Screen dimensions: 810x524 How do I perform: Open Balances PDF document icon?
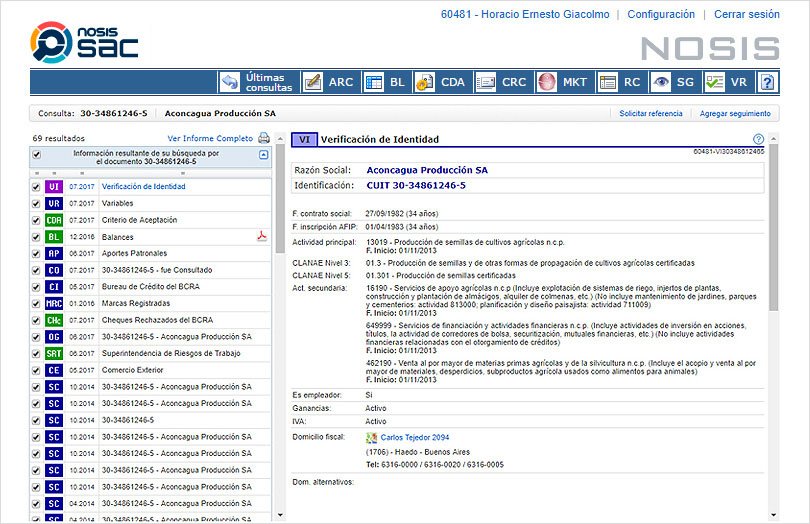tap(262, 236)
